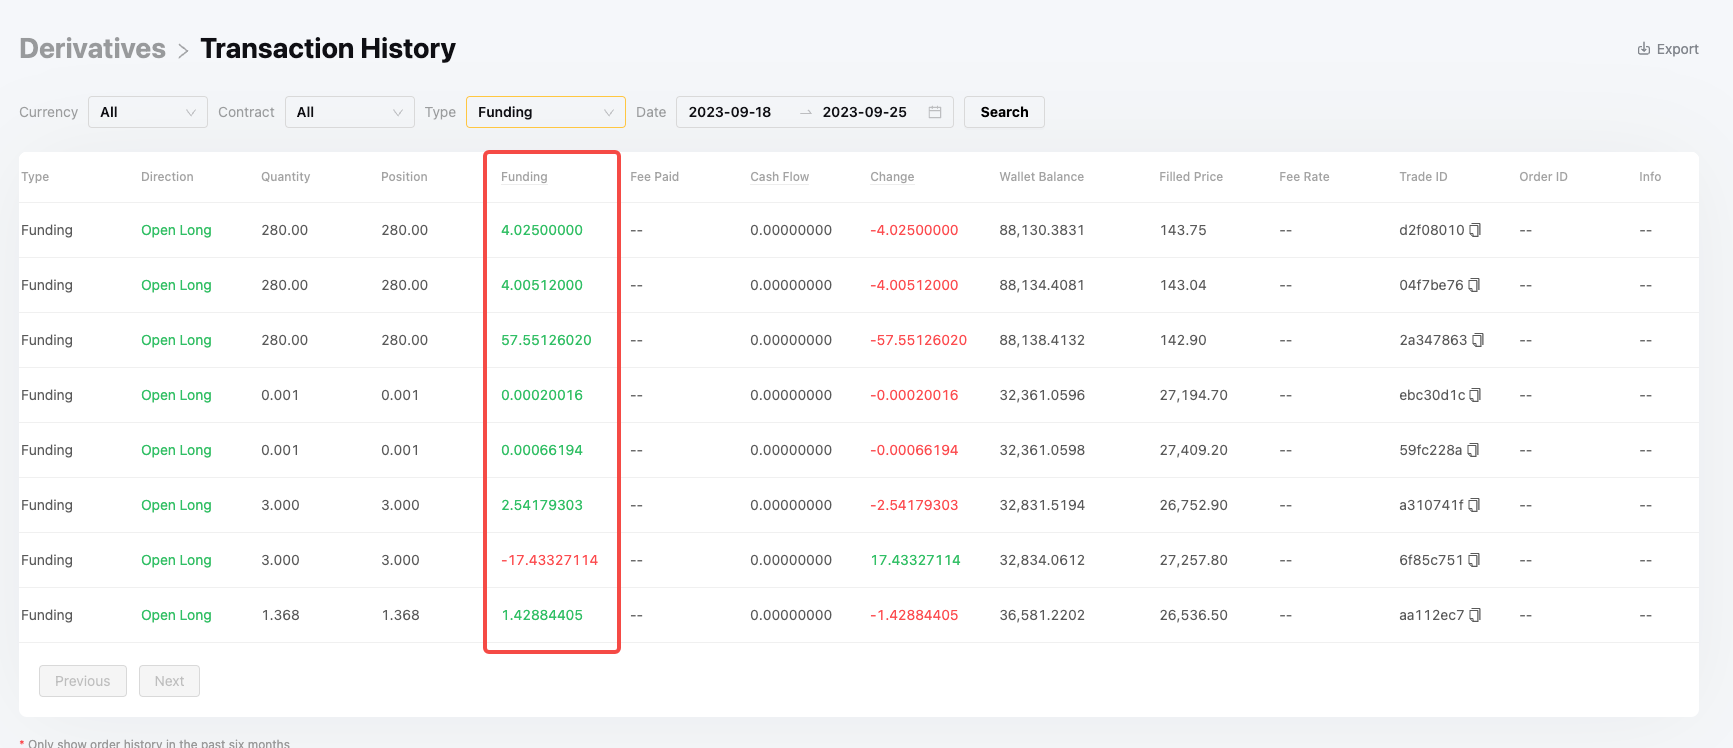Click the Search button

1004,112
